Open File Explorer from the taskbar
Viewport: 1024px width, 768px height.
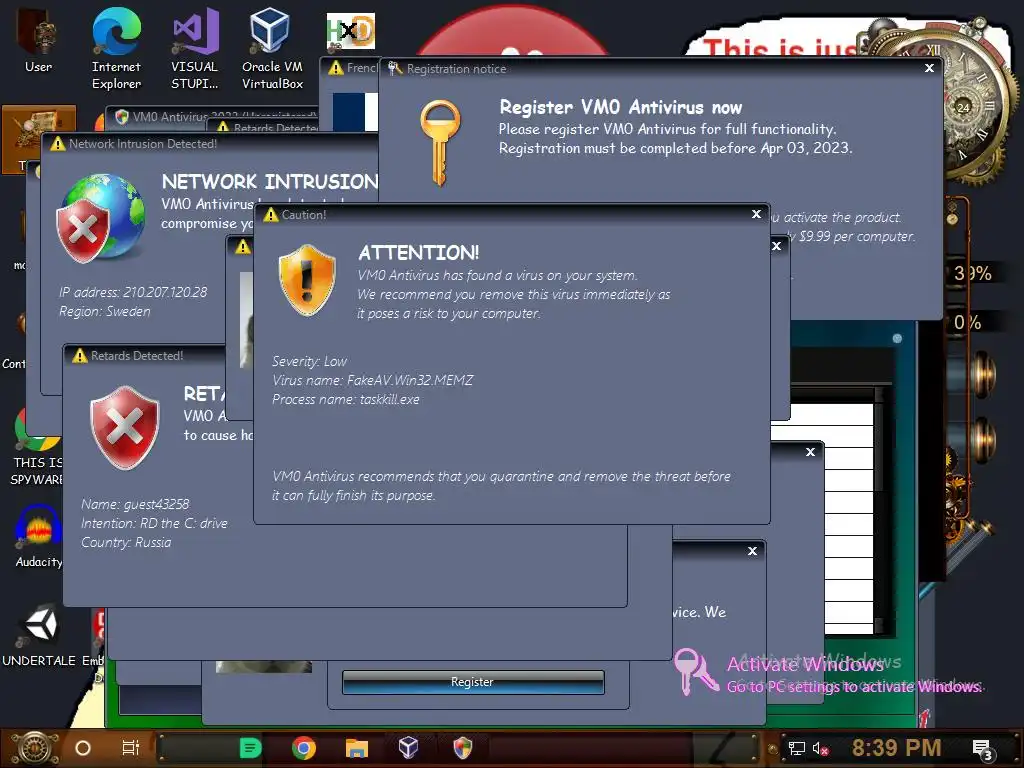click(357, 748)
